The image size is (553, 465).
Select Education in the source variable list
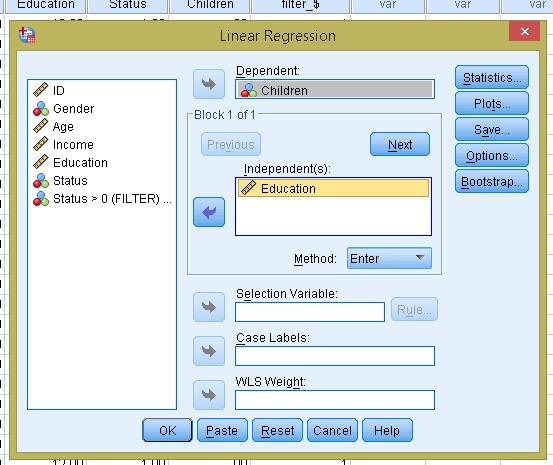[102, 163]
